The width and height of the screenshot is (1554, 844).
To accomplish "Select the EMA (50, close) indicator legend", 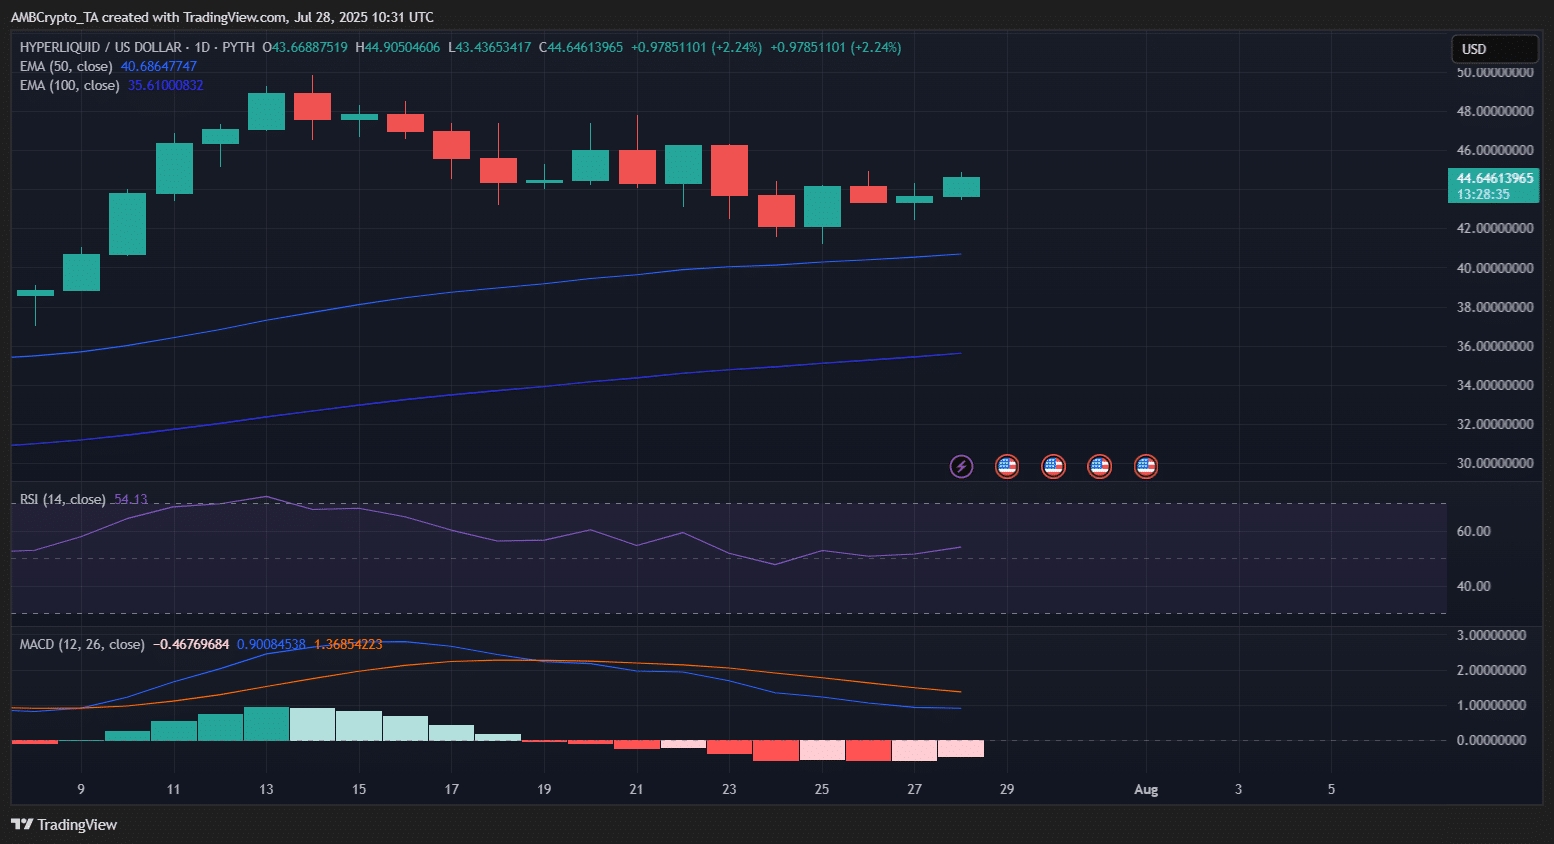I will point(66,66).
